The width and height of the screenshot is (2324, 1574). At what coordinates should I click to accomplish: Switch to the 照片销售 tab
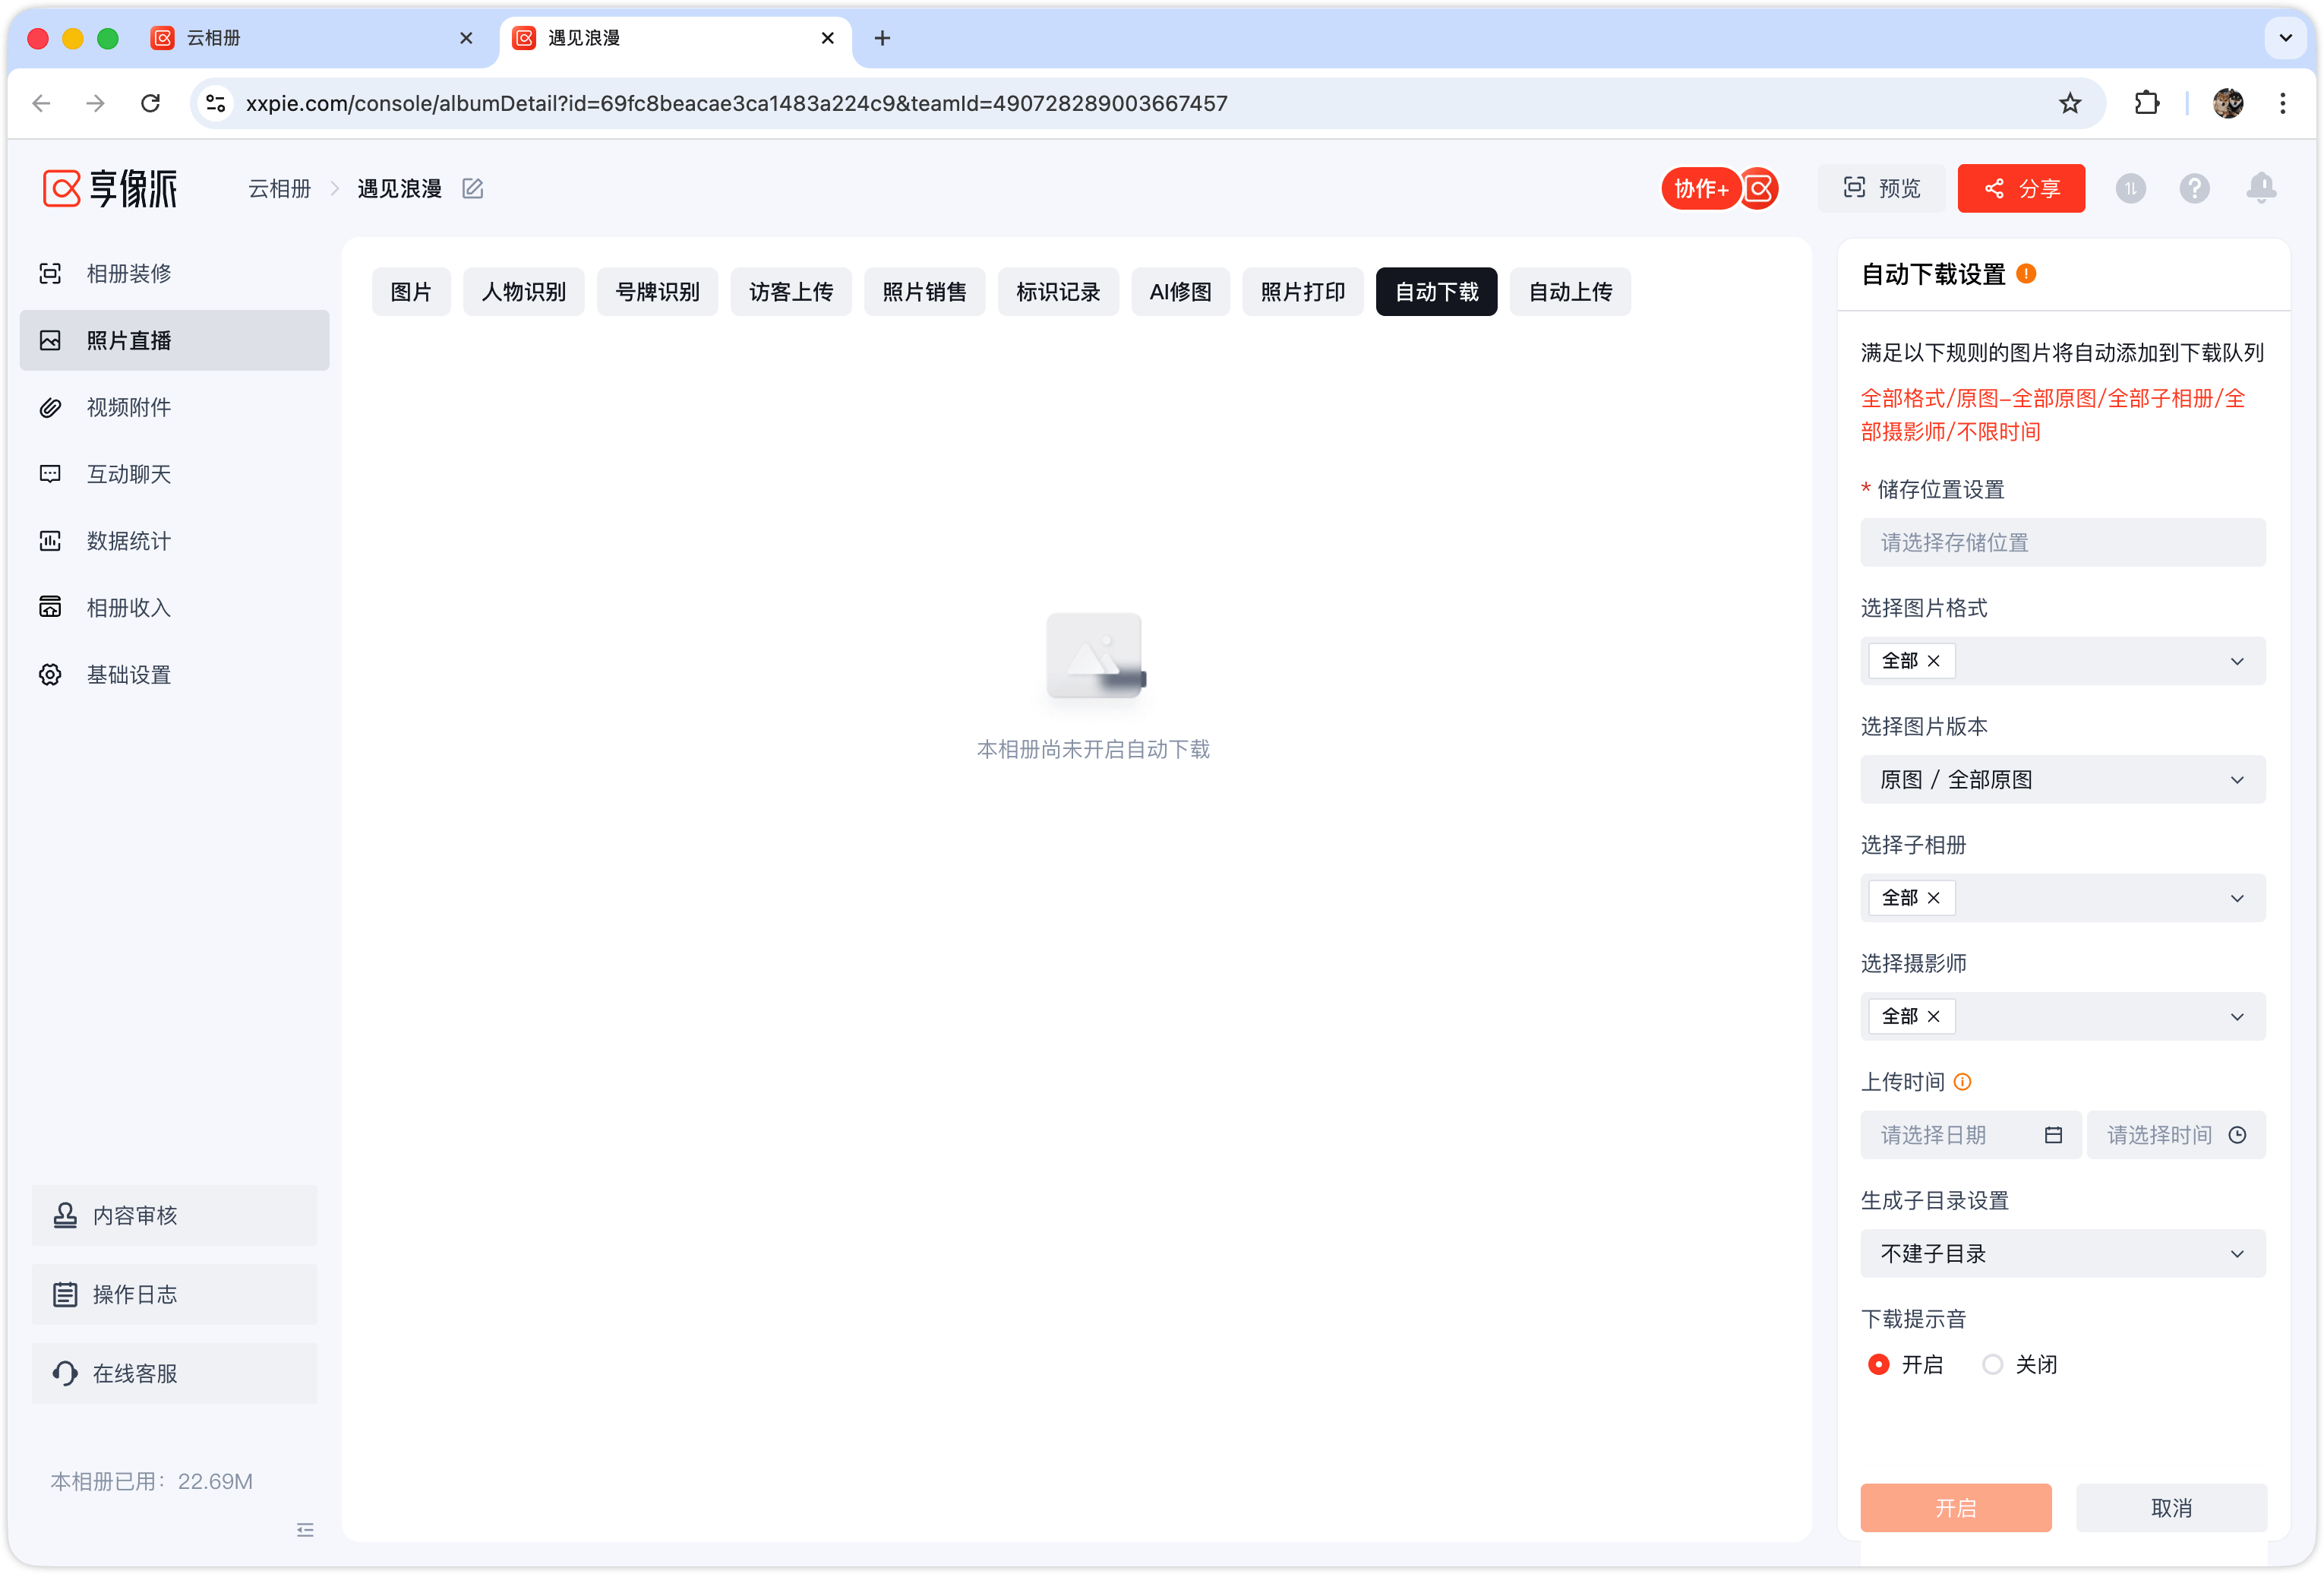click(x=924, y=291)
